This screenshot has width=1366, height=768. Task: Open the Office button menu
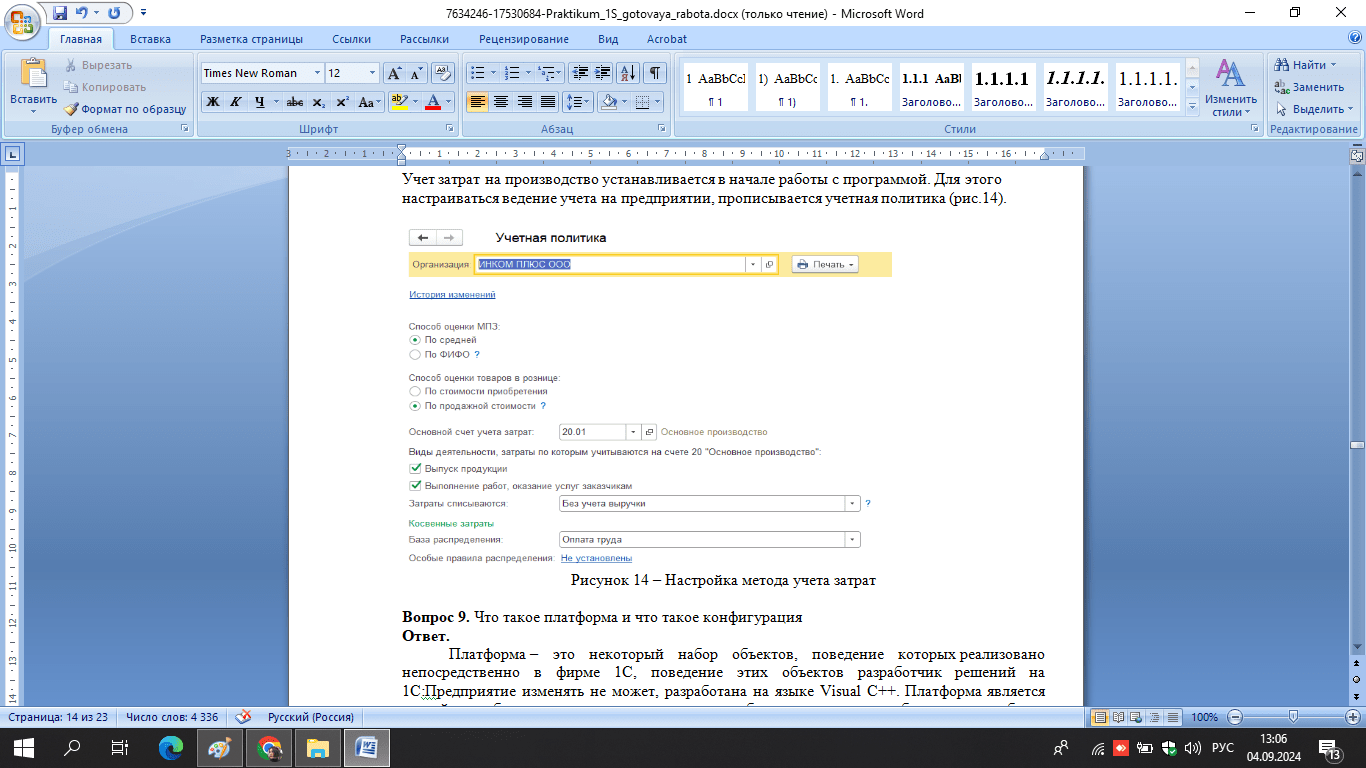pos(22,20)
